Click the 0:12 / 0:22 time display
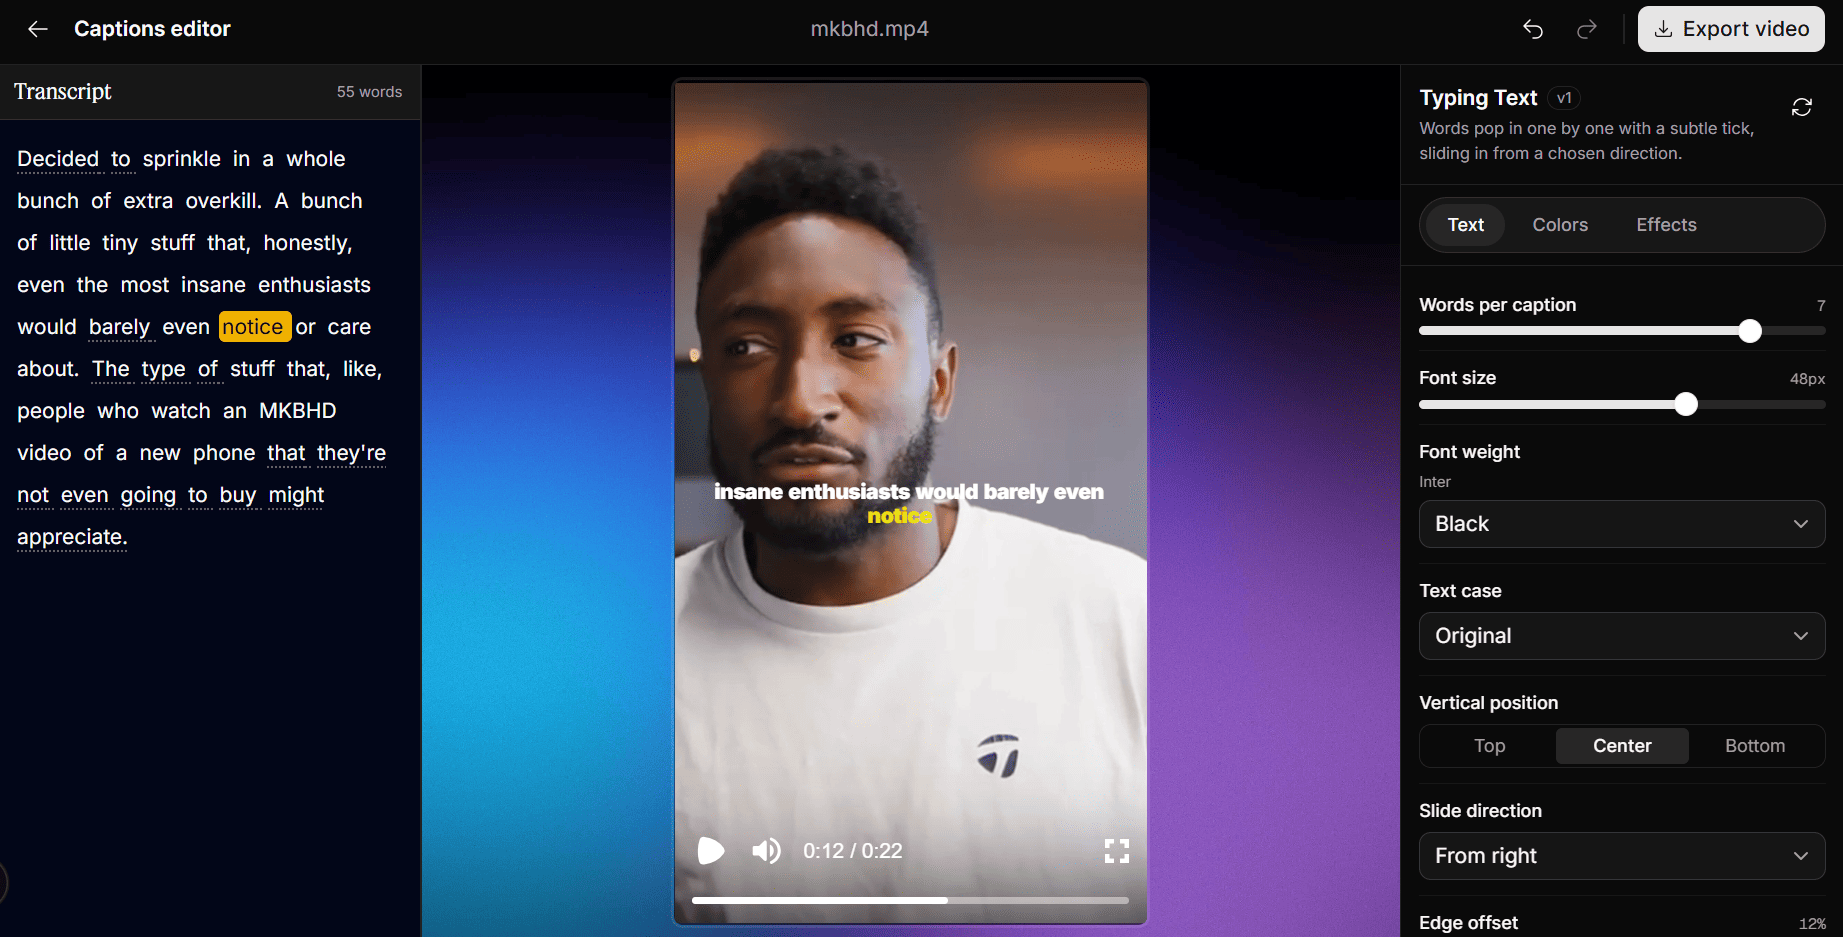This screenshot has width=1843, height=937. (x=853, y=851)
